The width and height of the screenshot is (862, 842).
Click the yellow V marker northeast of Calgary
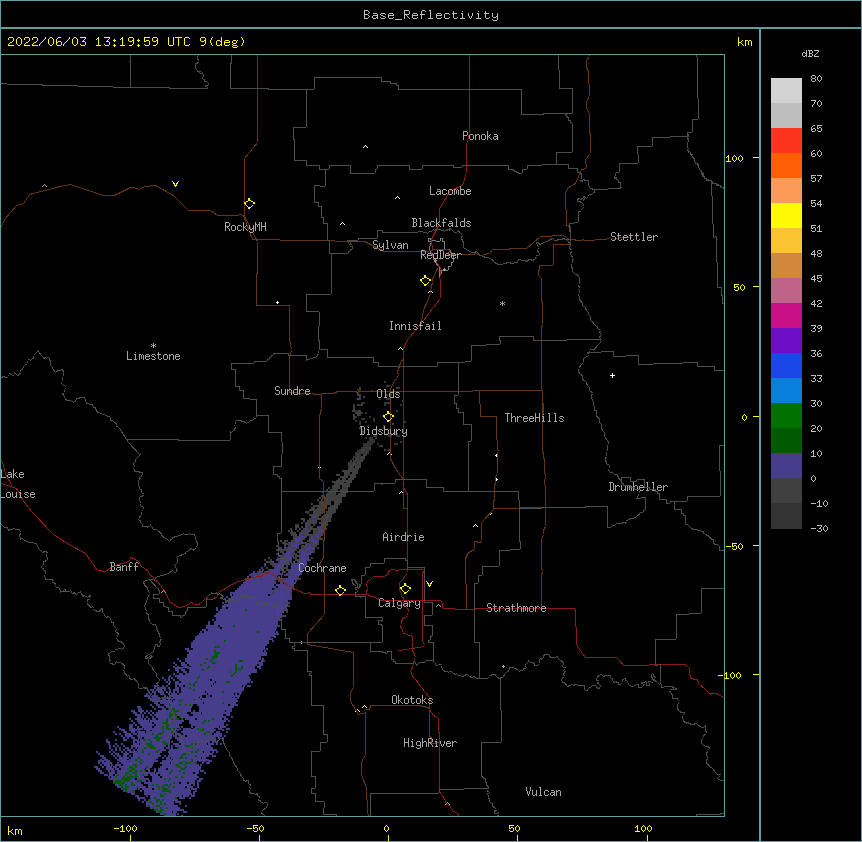pyautogui.click(x=429, y=584)
